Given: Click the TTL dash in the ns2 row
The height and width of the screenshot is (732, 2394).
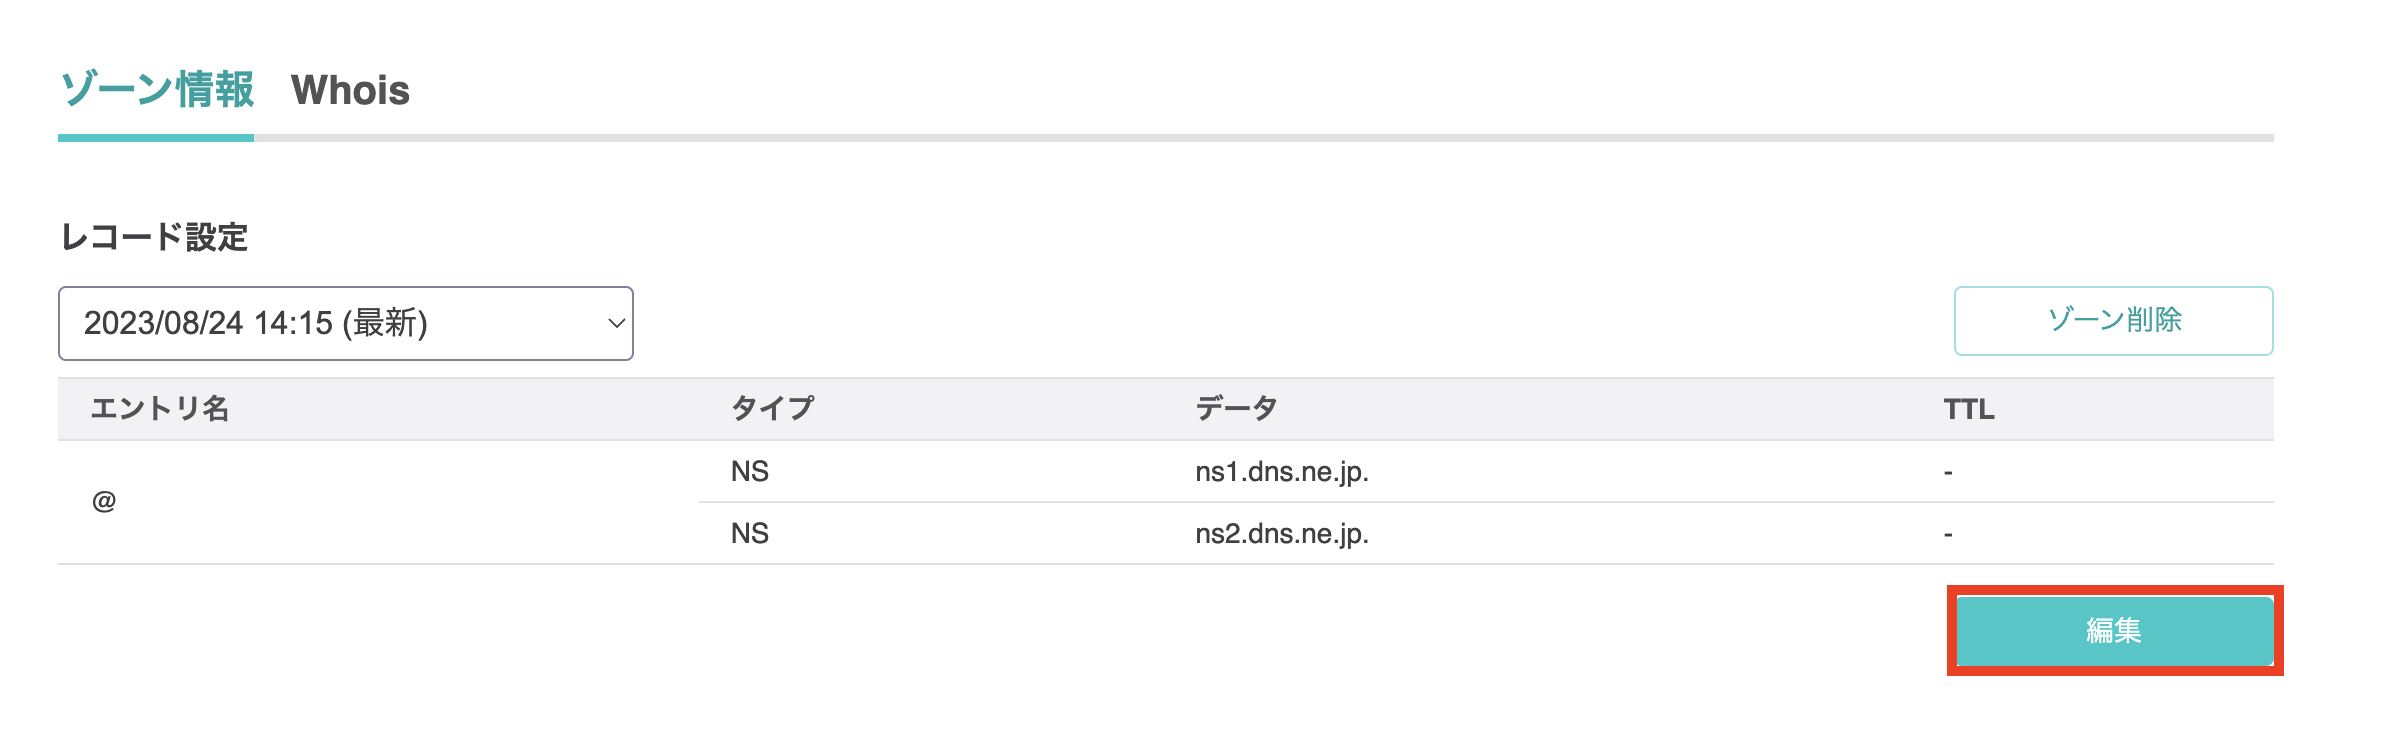Looking at the screenshot, I should [x=1948, y=534].
